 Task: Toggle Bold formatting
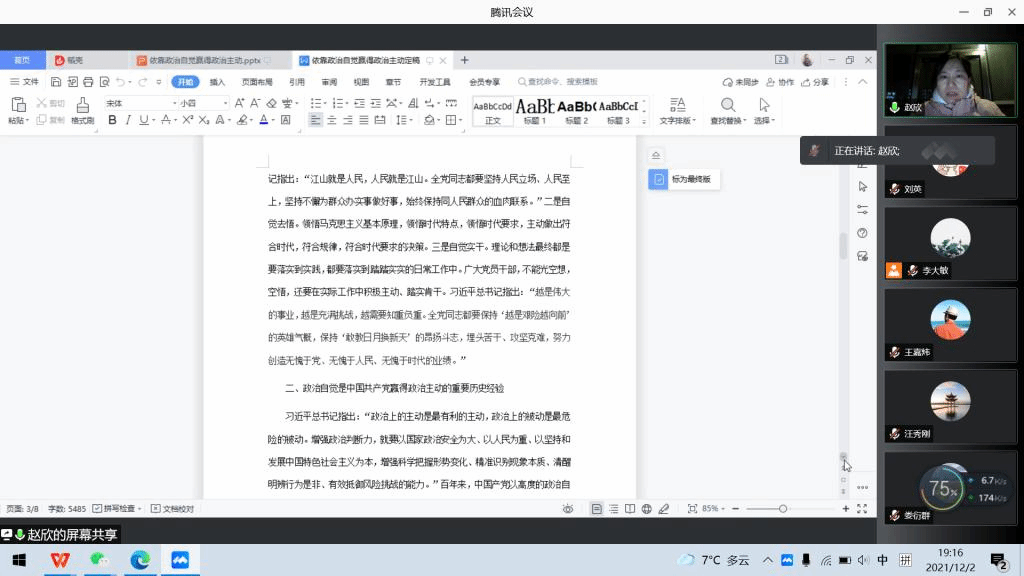(112, 120)
